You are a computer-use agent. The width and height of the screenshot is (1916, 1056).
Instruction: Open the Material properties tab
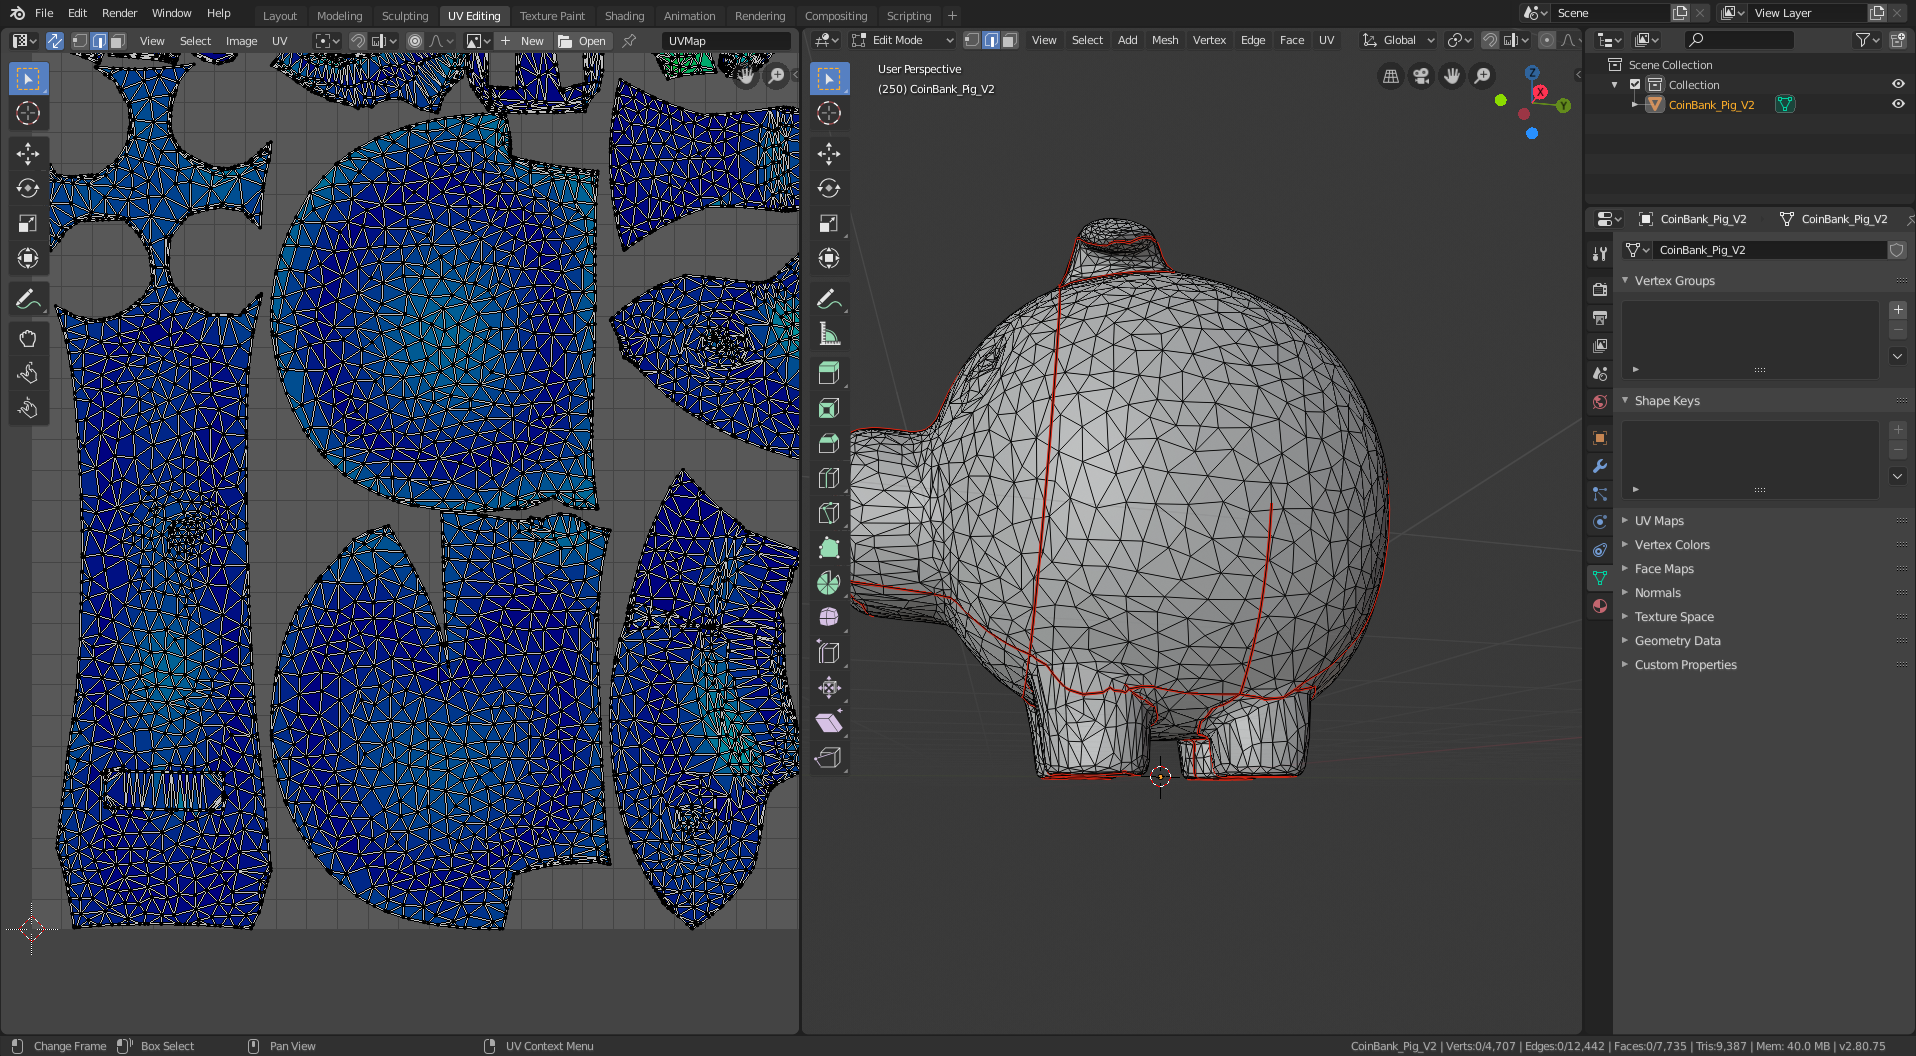pos(1600,606)
